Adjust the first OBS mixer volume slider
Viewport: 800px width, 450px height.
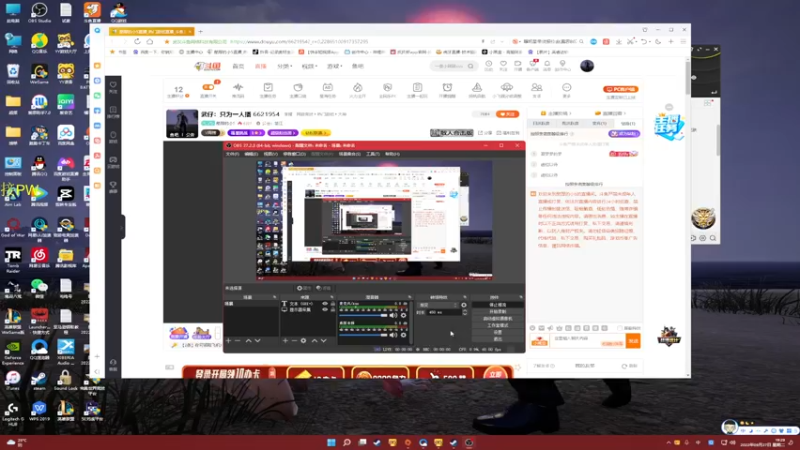click(x=363, y=315)
